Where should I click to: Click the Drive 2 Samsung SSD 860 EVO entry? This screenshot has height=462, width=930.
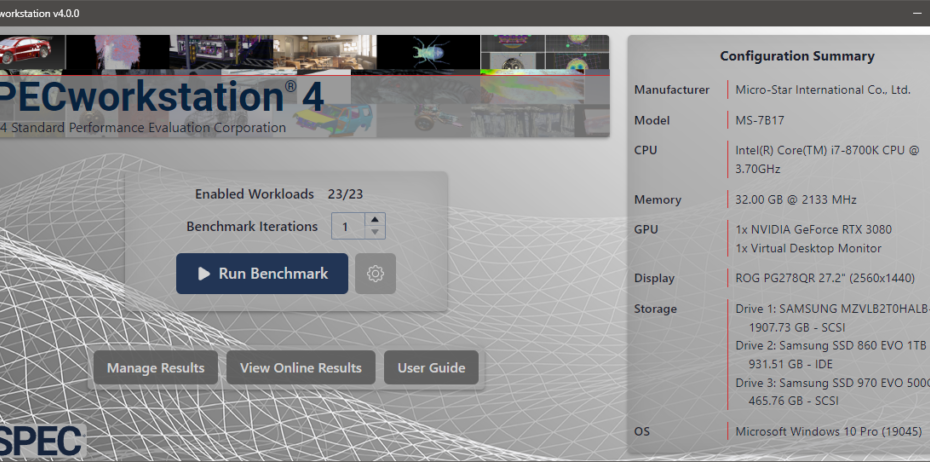[830, 345]
